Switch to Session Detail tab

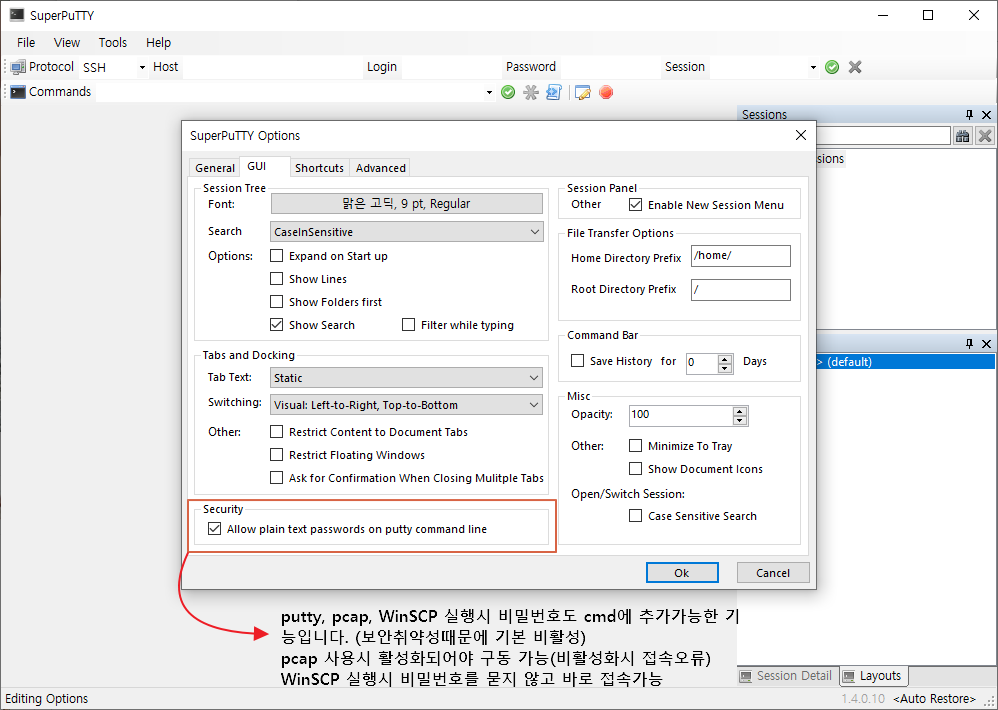787,676
